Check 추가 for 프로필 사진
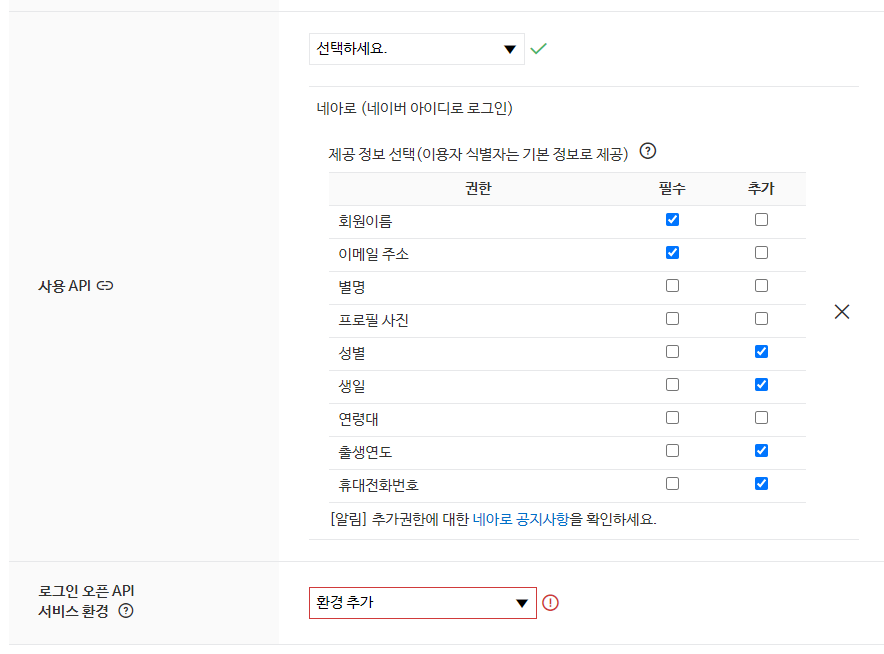The image size is (884, 654). coord(761,319)
